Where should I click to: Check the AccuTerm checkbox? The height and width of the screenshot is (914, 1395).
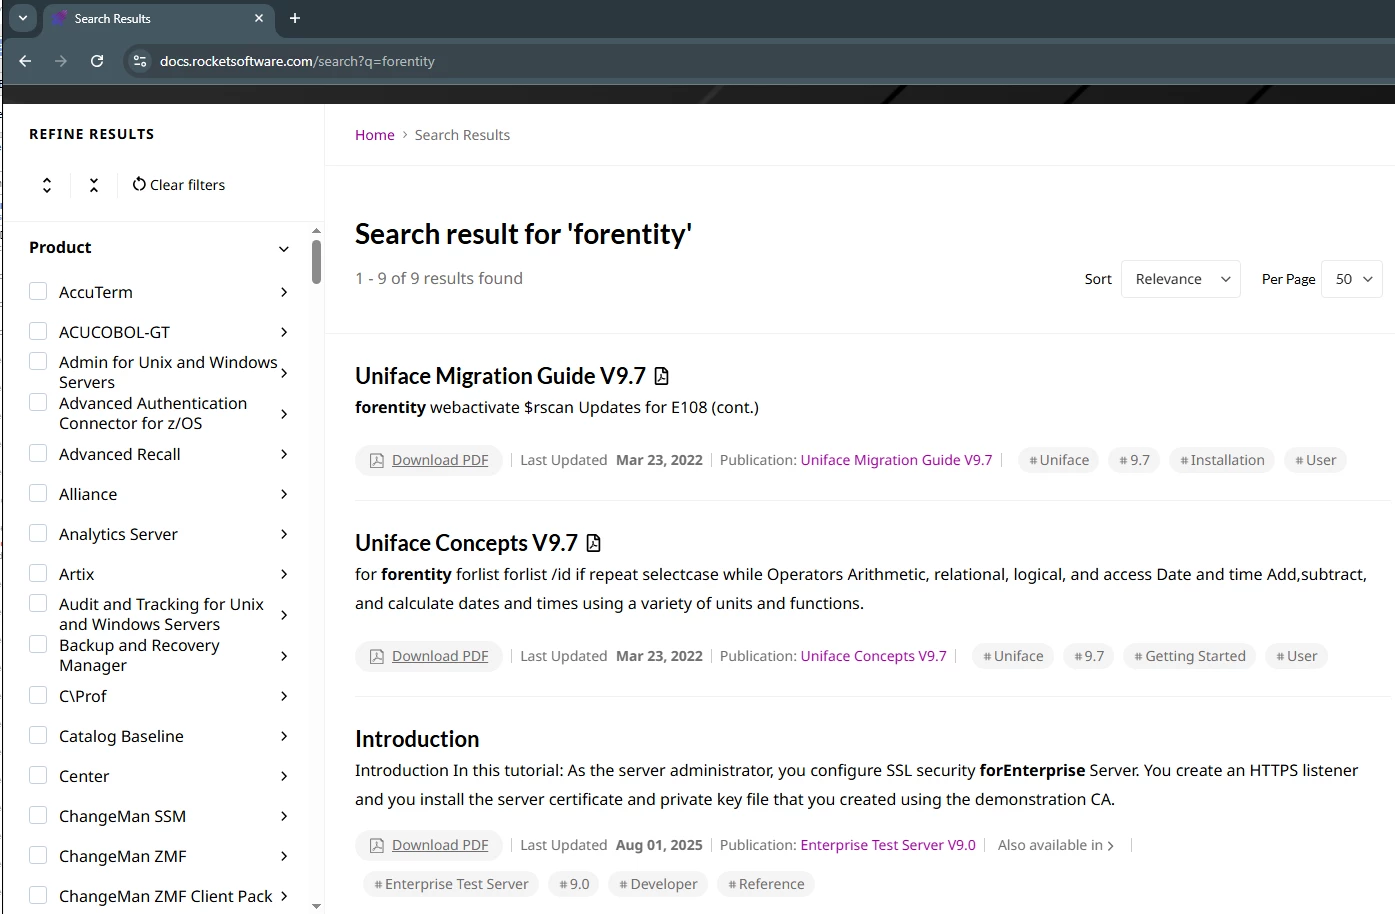38,291
